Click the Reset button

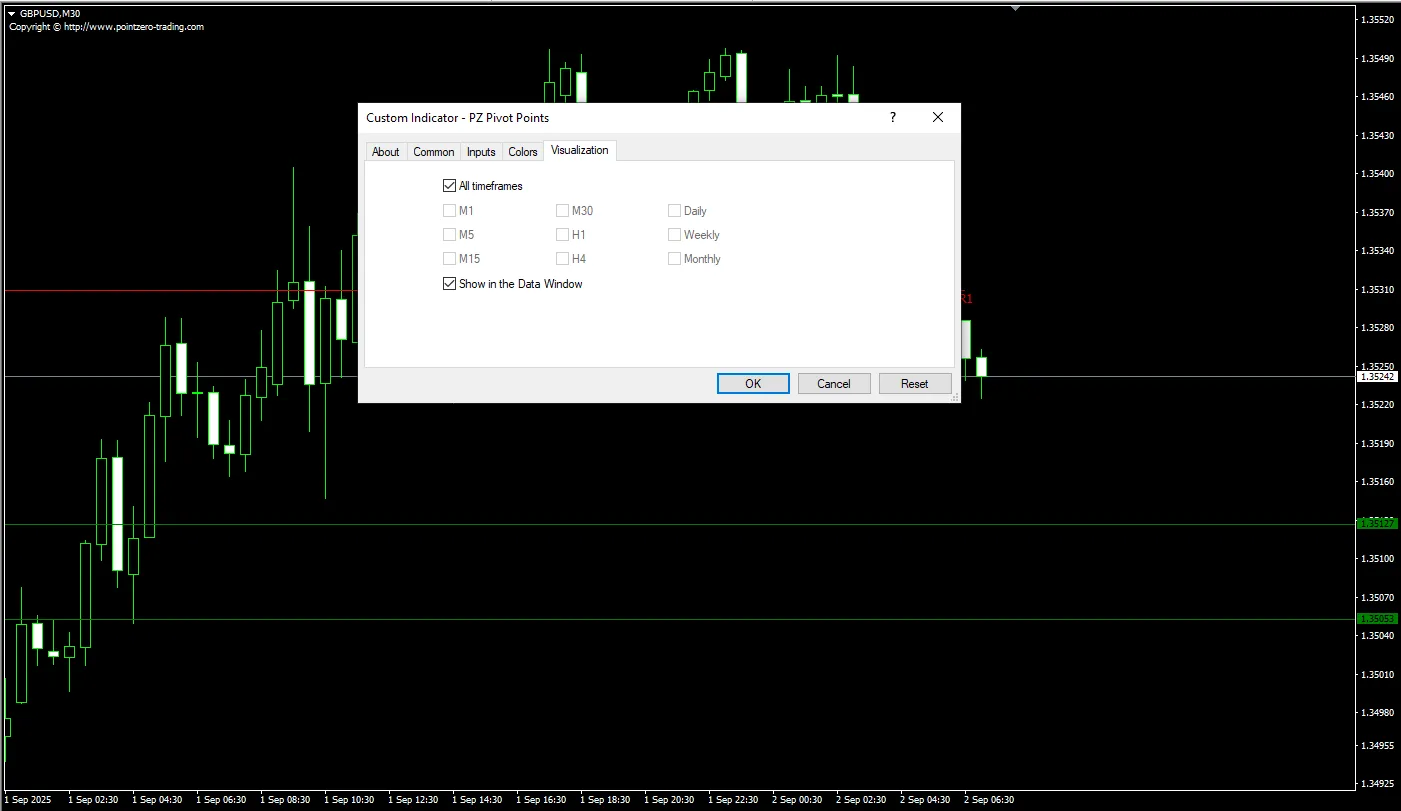(x=914, y=384)
